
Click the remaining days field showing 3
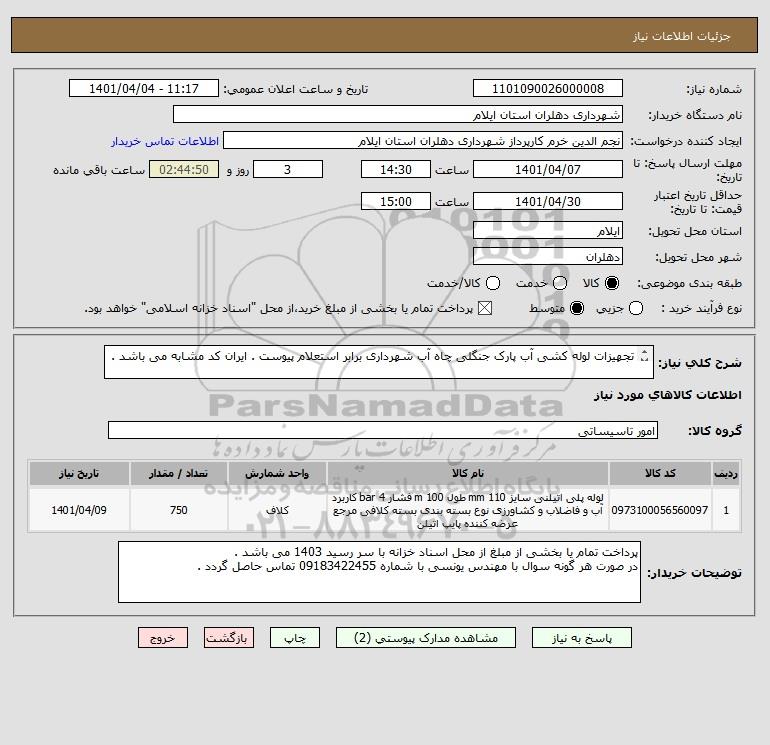[x=288, y=169]
